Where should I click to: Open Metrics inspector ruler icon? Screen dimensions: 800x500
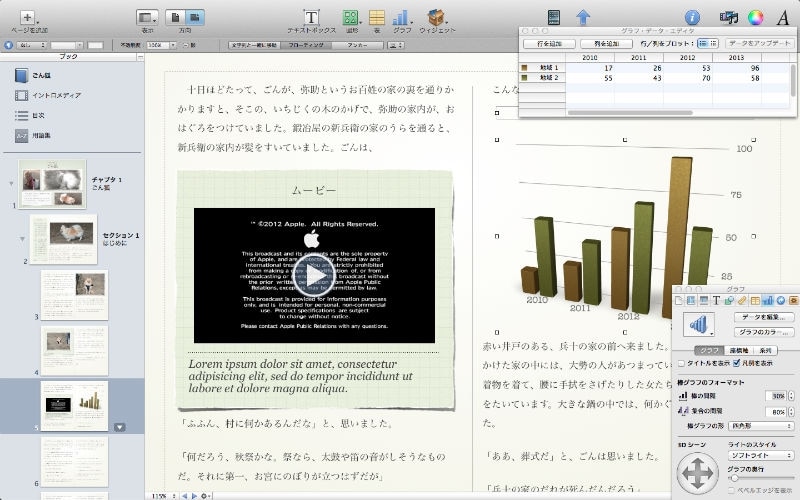point(742,301)
